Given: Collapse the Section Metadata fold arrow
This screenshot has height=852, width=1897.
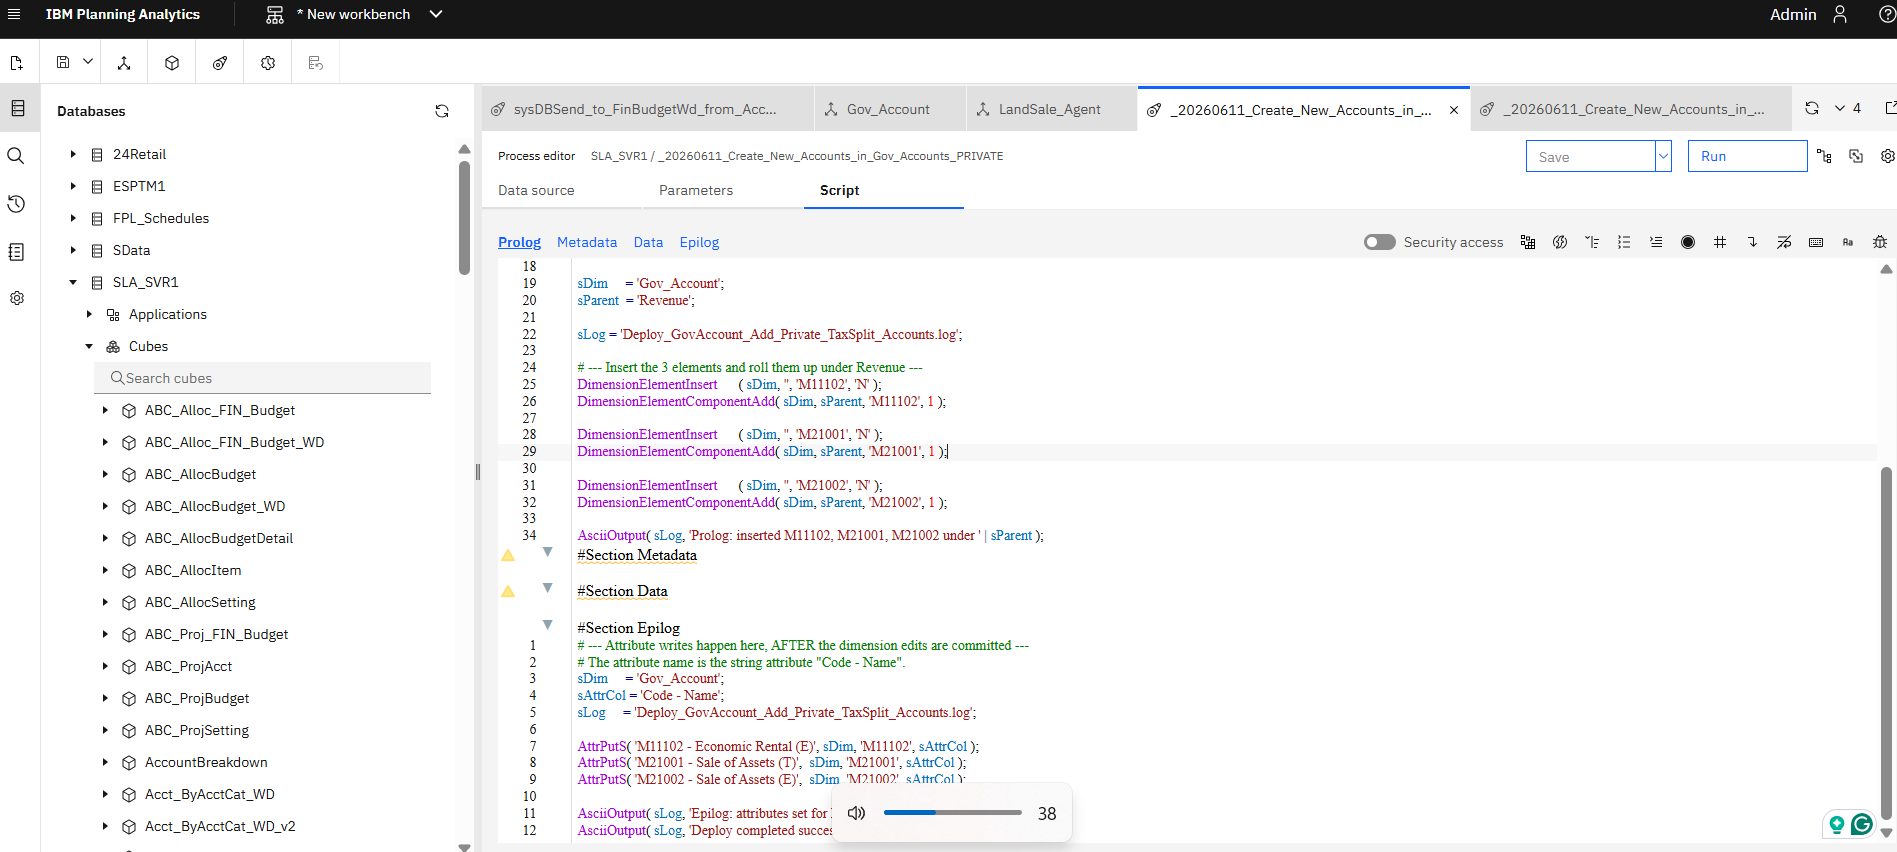Looking at the screenshot, I should pos(548,552).
